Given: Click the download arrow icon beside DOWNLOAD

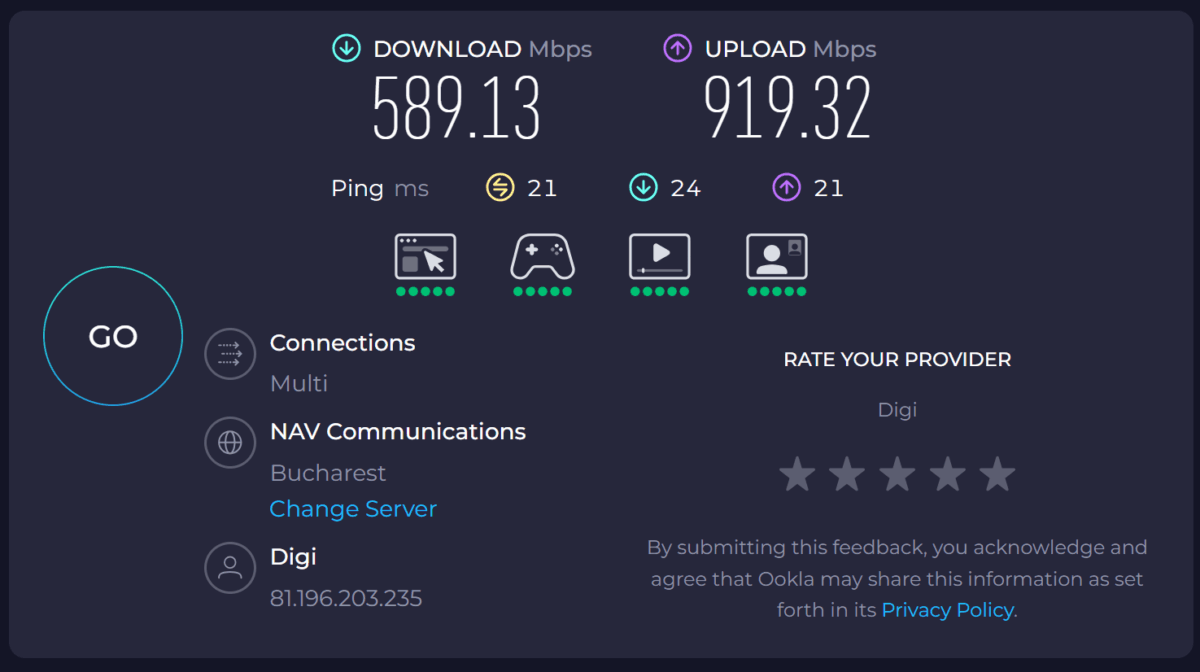Looking at the screenshot, I should (x=347, y=48).
